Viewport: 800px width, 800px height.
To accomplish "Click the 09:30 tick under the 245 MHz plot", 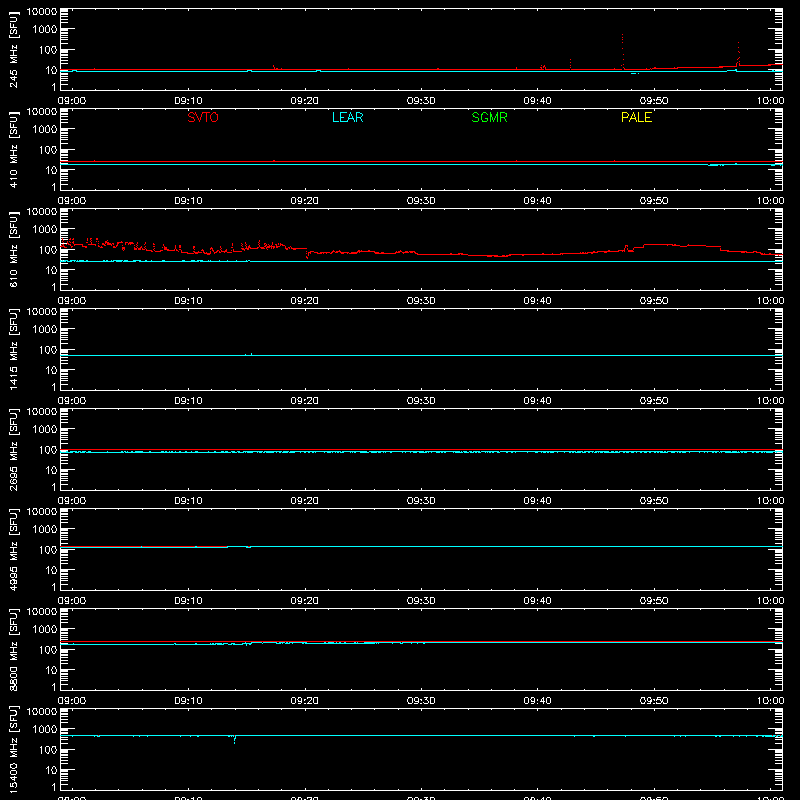I will pyautogui.click(x=421, y=101).
